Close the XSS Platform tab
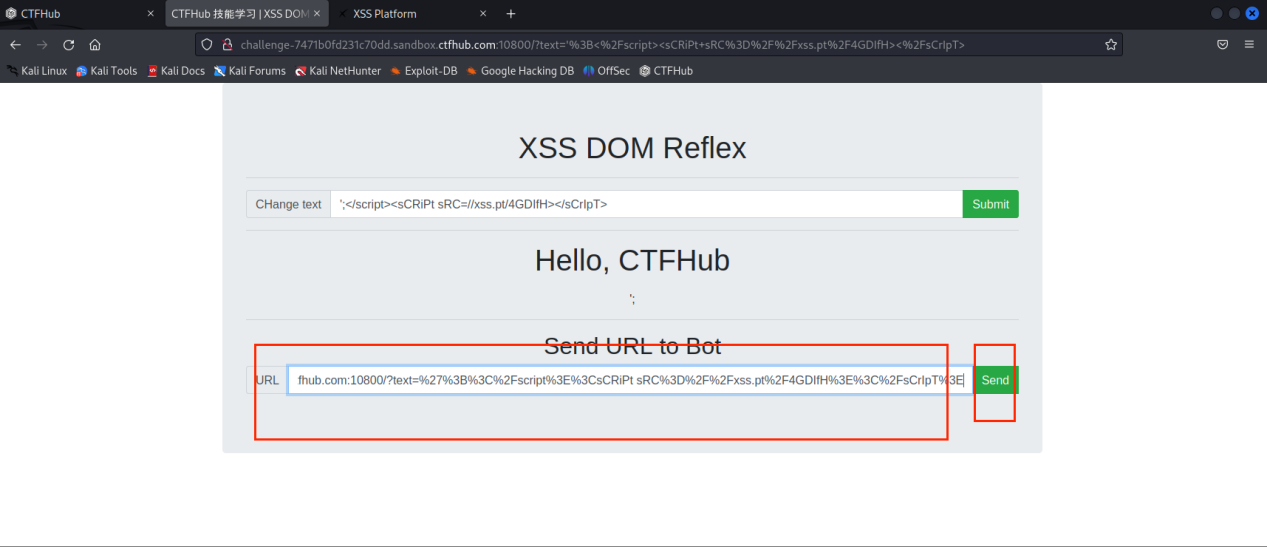The width and height of the screenshot is (1267, 547). coord(483,14)
